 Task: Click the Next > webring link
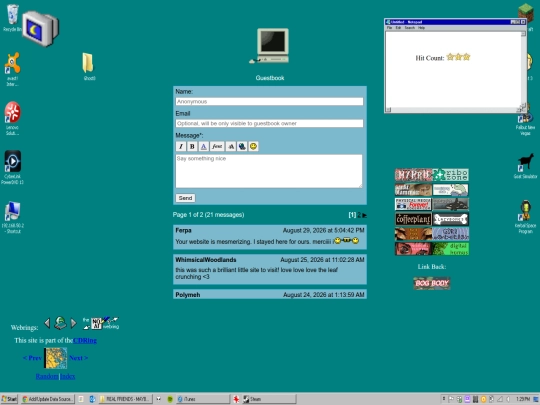pos(78,358)
